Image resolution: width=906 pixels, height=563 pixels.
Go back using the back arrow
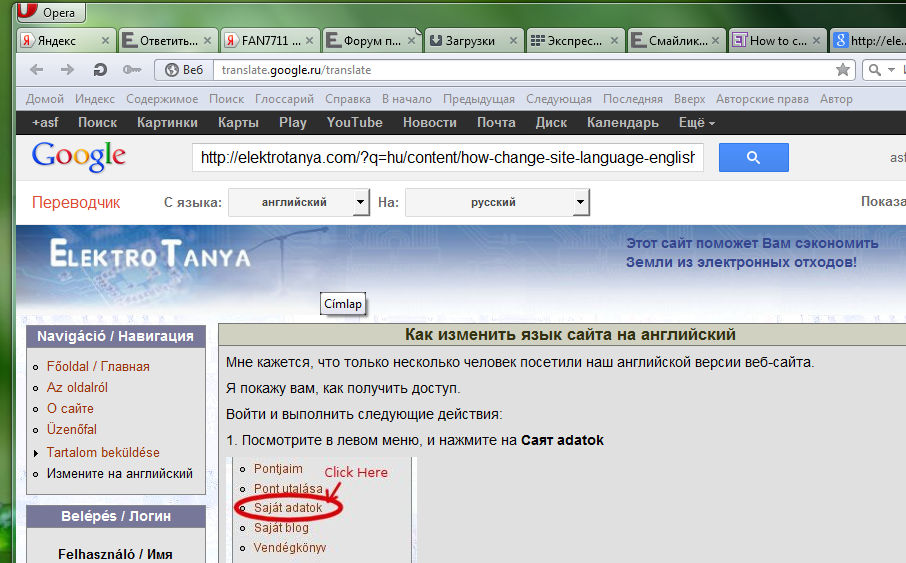tap(37, 70)
